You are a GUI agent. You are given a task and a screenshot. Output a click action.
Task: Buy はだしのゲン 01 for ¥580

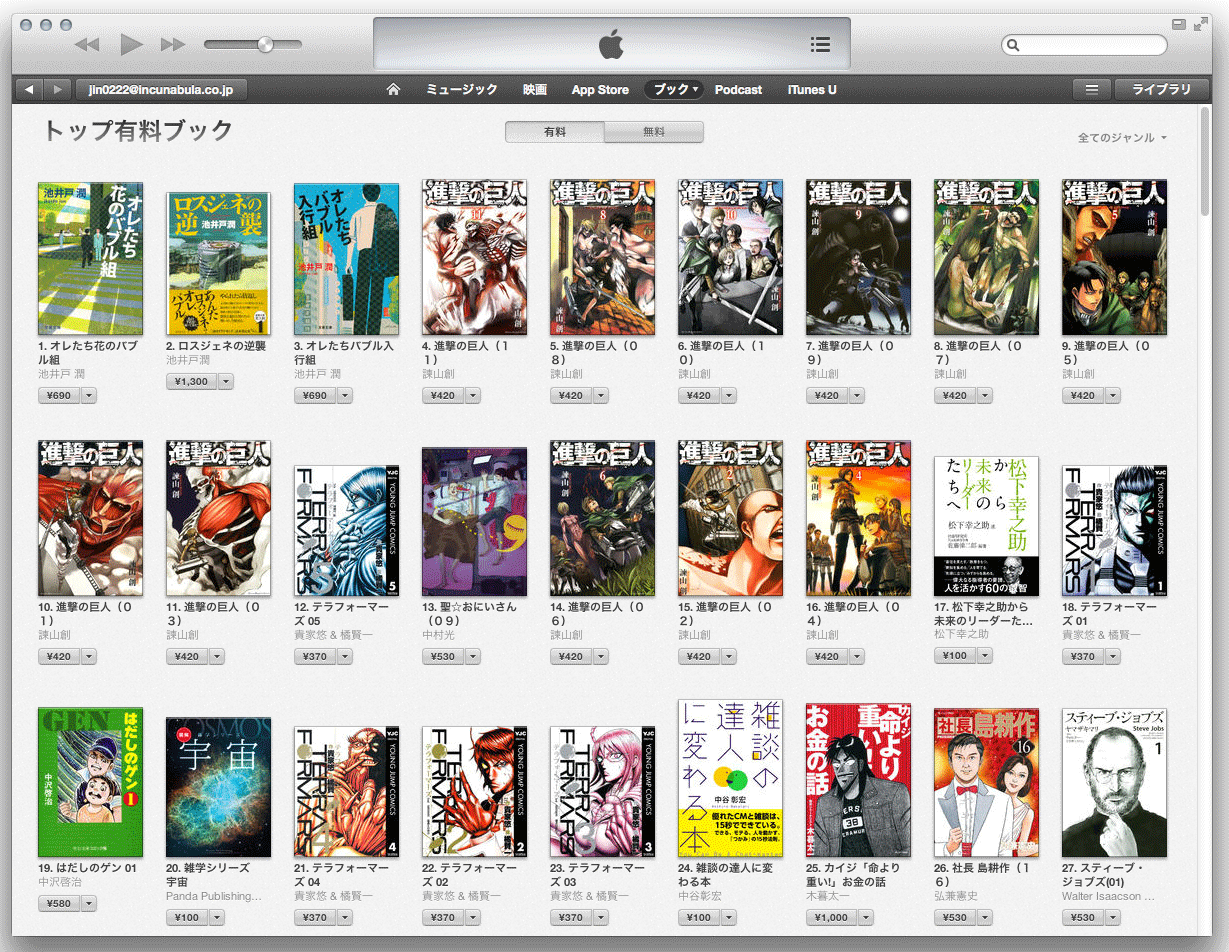(x=59, y=903)
